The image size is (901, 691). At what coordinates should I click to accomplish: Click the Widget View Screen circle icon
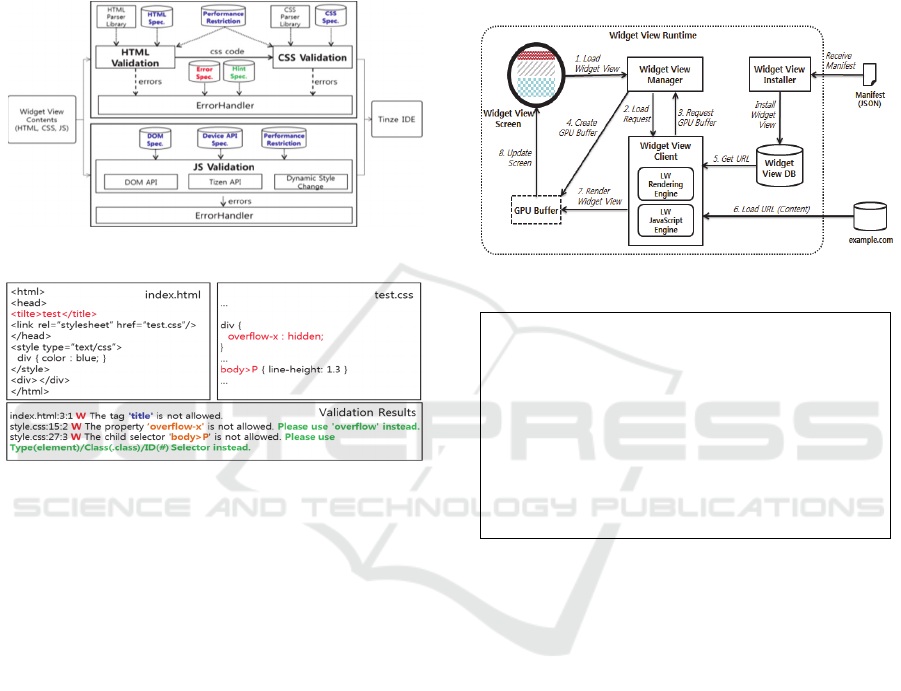coord(541,74)
